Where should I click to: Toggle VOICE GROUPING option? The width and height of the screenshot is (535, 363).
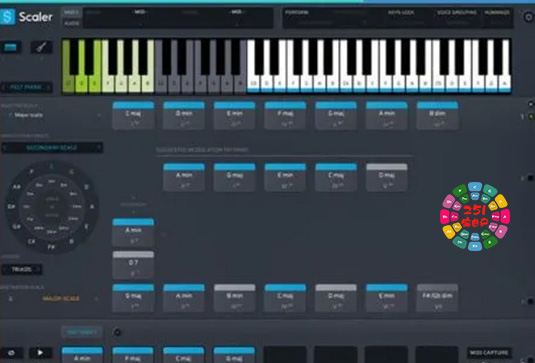(457, 13)
